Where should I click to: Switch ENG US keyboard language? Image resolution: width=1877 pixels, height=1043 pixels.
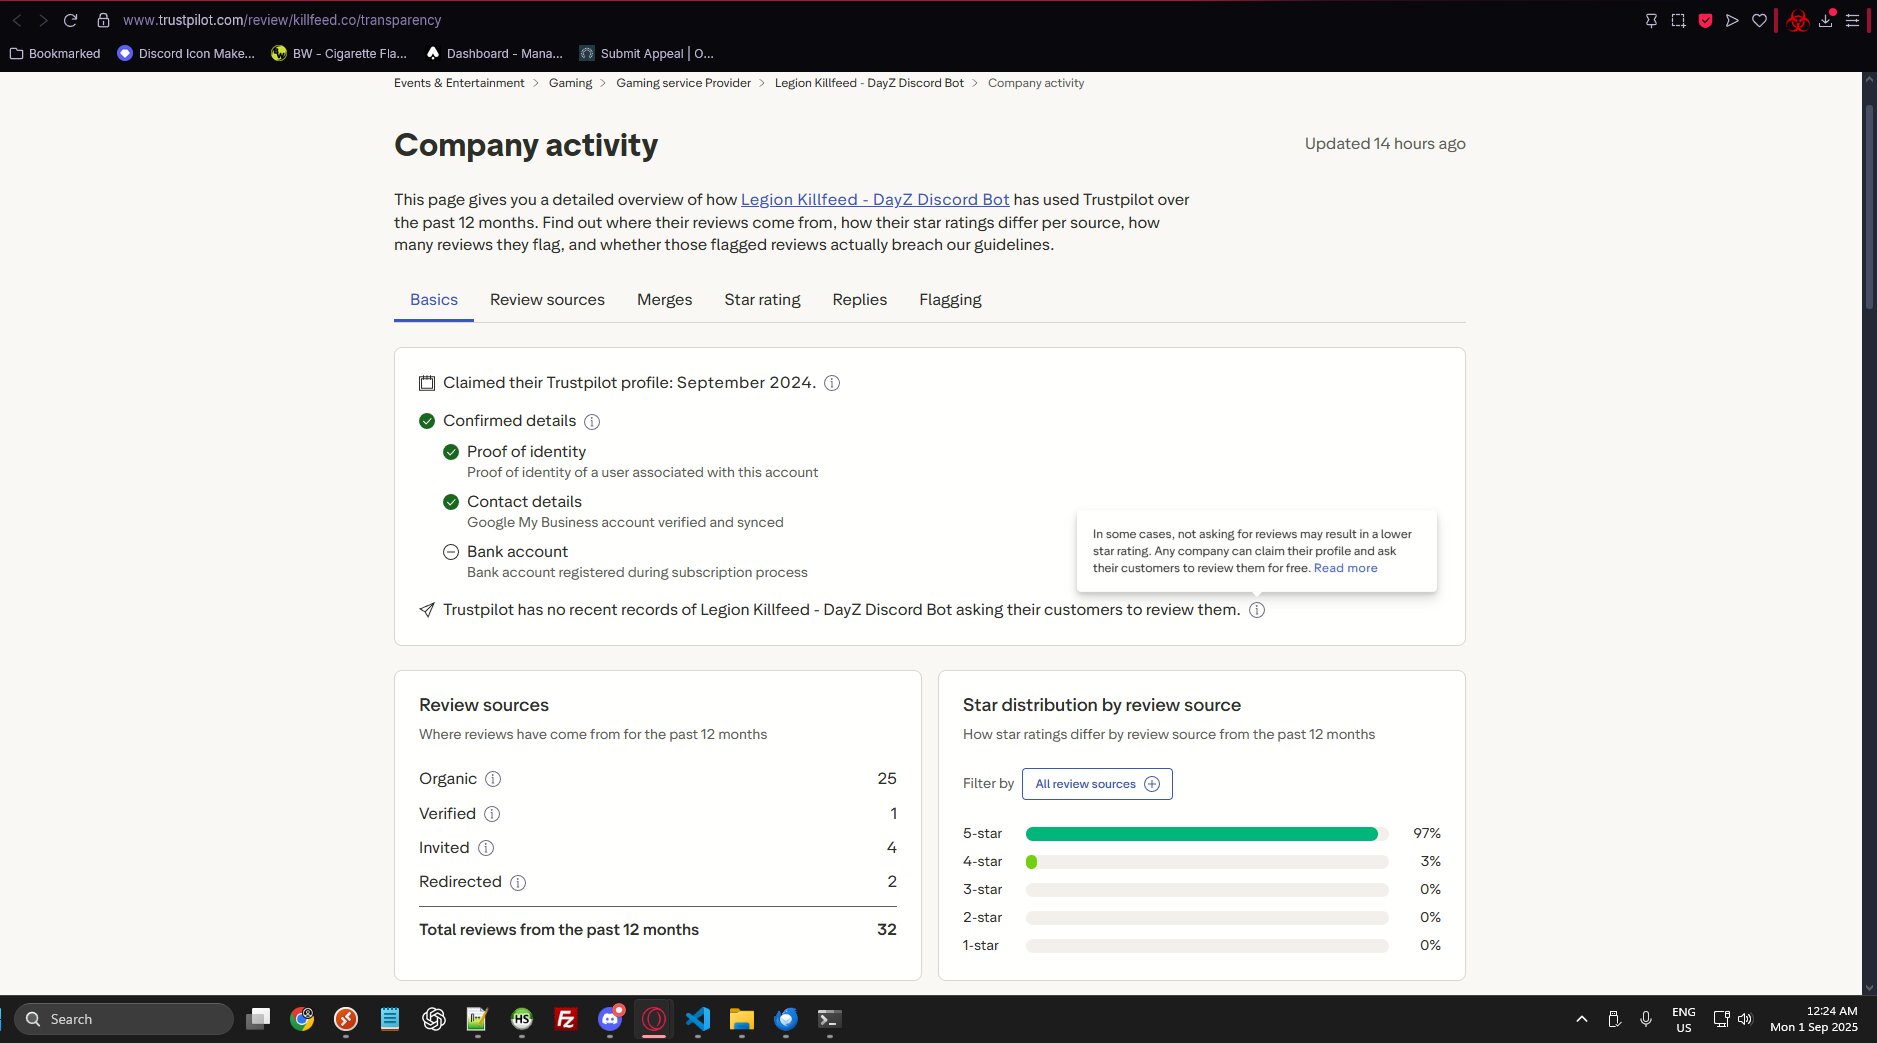tap(1684, 1019)
